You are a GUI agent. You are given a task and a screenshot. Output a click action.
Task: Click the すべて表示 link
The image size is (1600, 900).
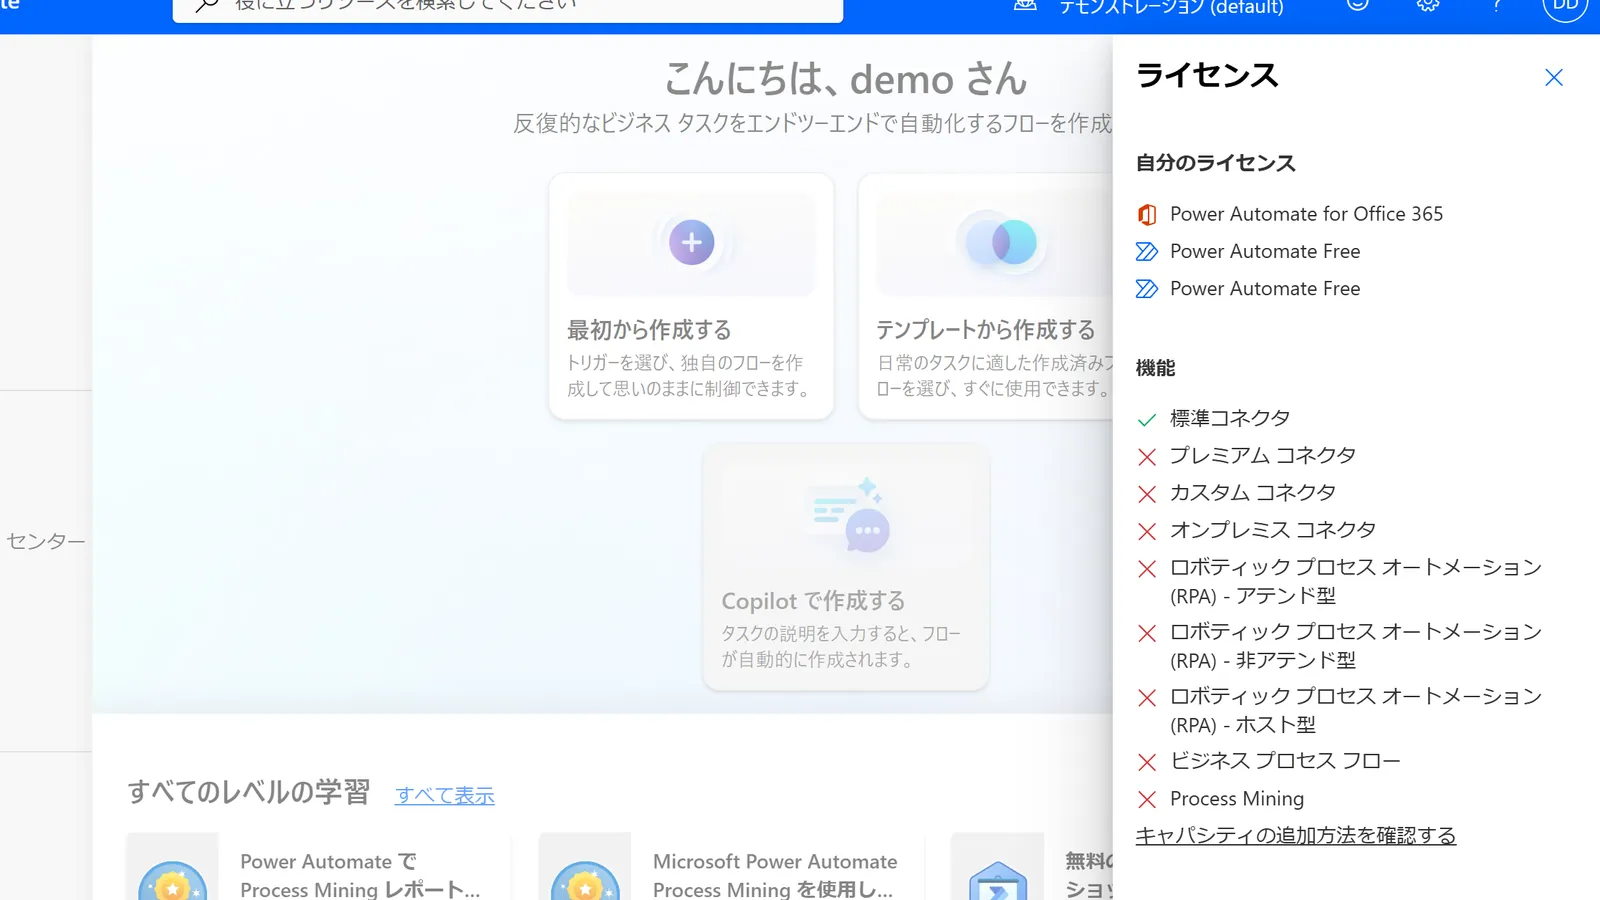coord(445,795)
